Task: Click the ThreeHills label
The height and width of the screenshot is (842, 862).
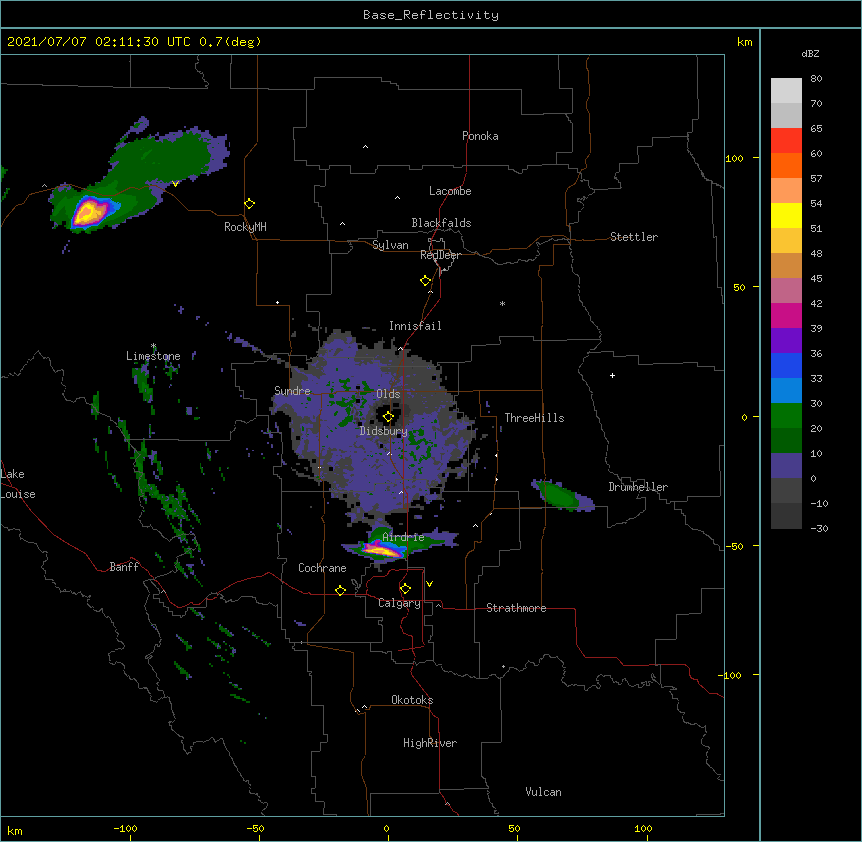Action: (534, 418)
